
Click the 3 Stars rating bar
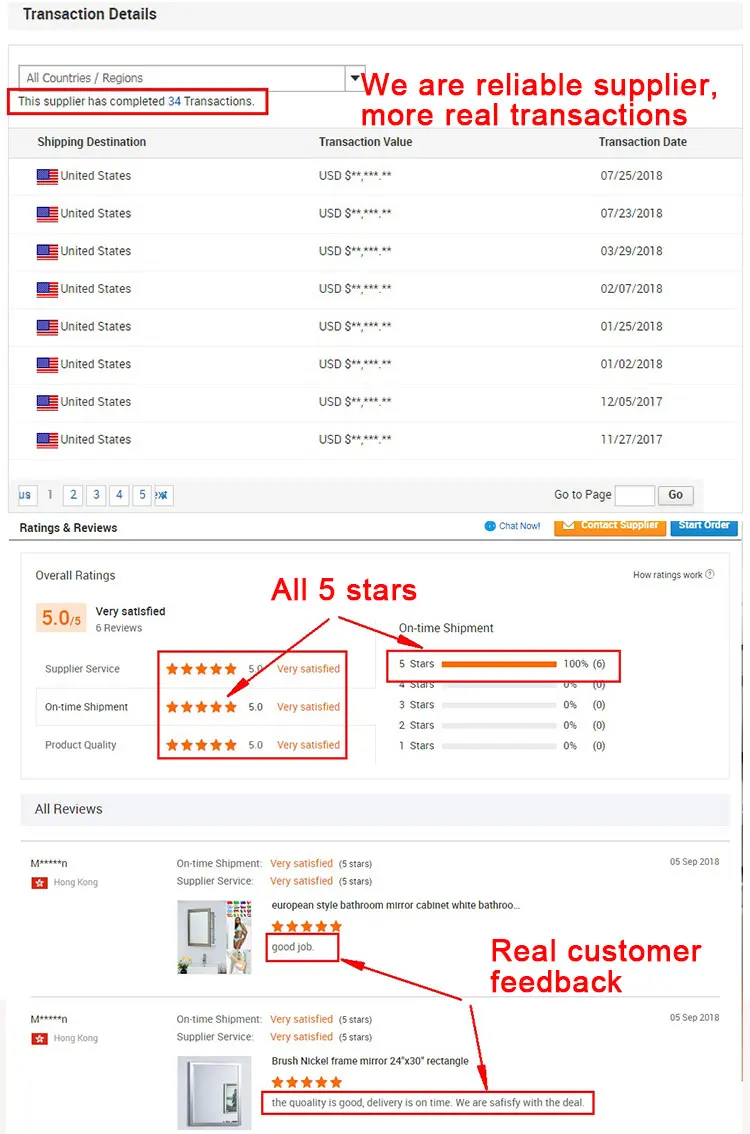(x=499, y=705)
